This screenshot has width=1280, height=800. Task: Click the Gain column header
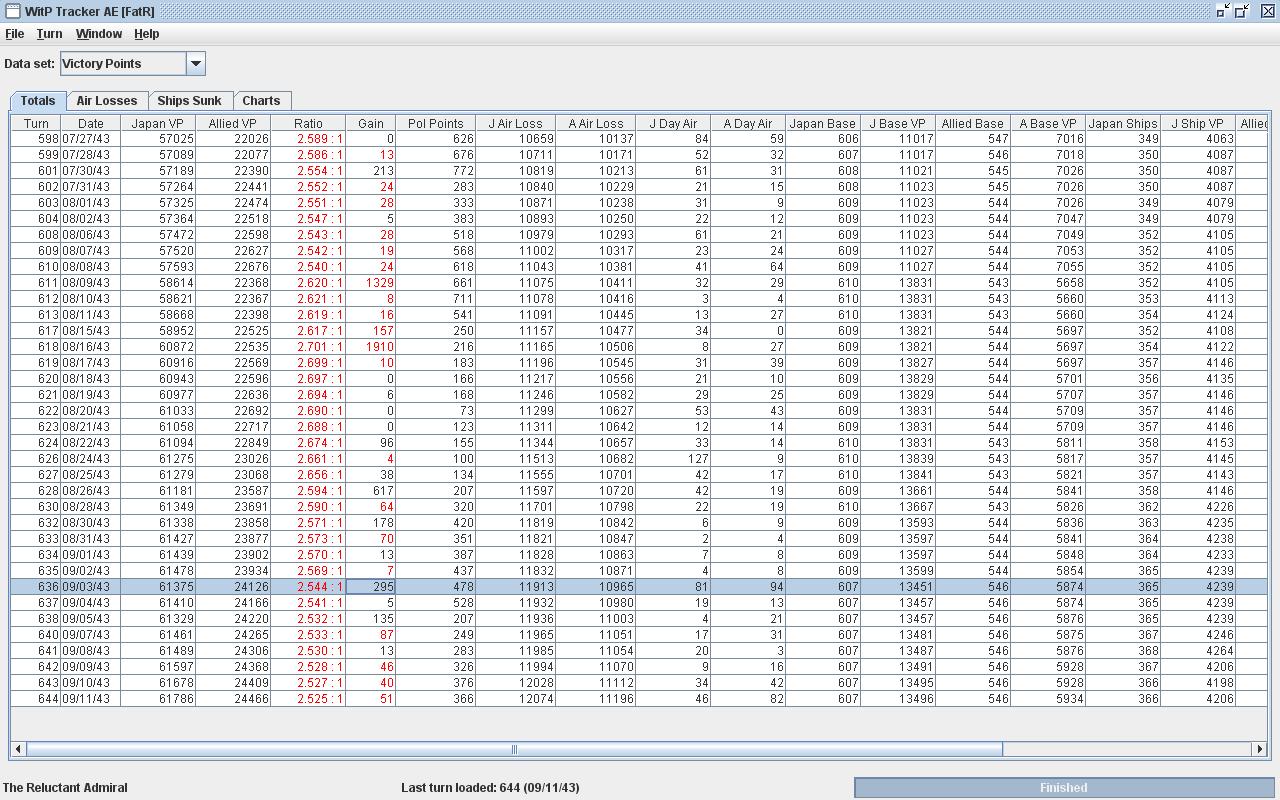(x=370, y=124)
